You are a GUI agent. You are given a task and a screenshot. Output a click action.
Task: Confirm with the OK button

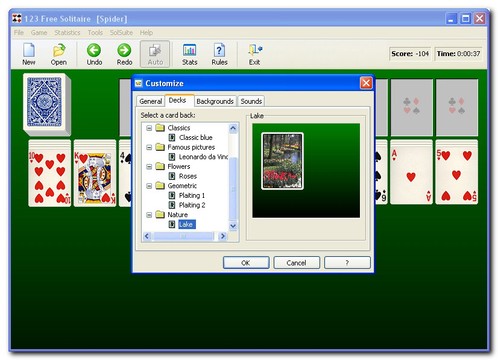(246, 263)
